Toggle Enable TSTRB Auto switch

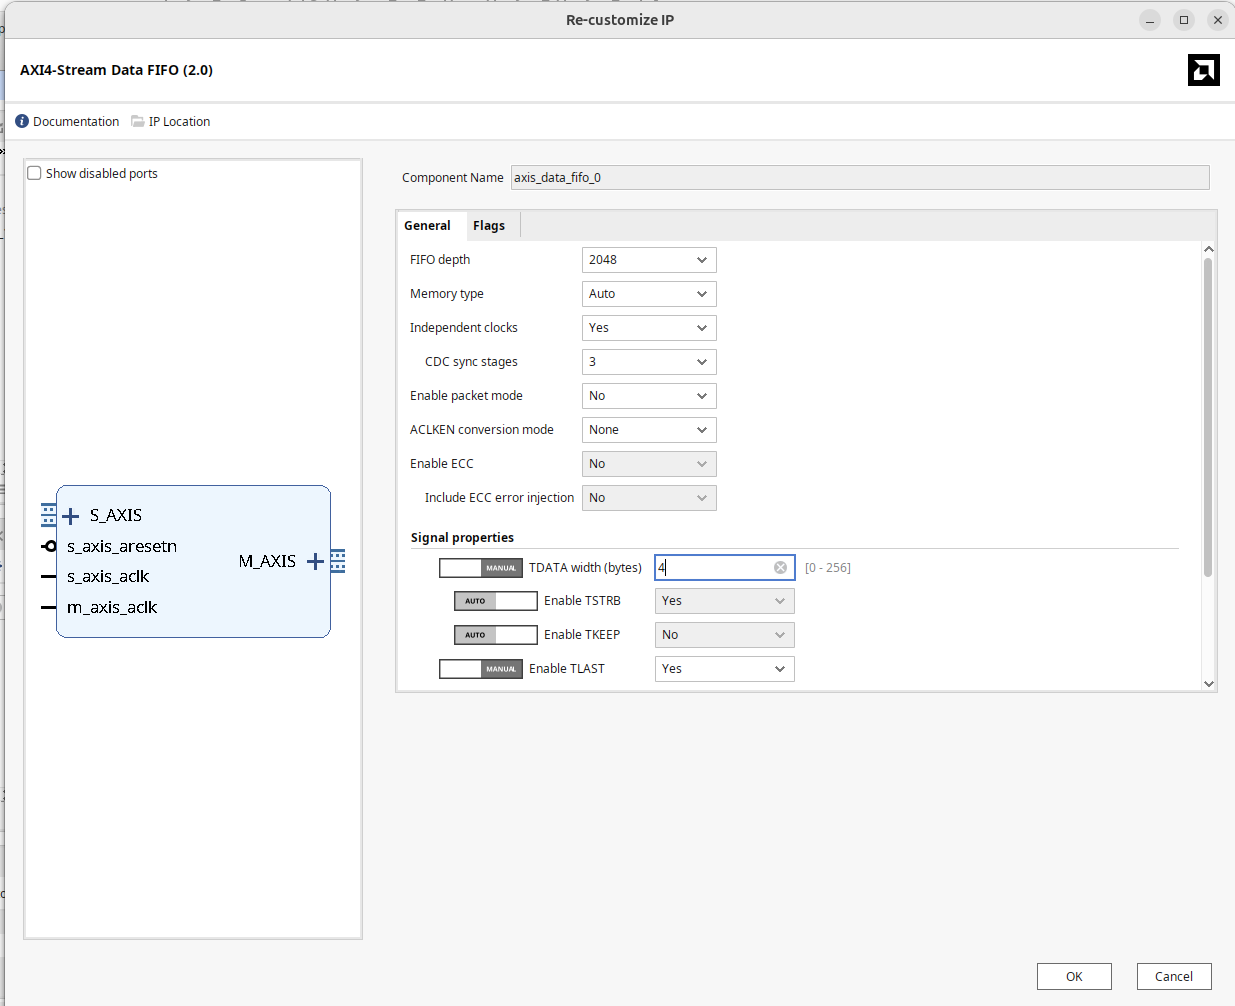pyautogui.click(x=496, y=601)
